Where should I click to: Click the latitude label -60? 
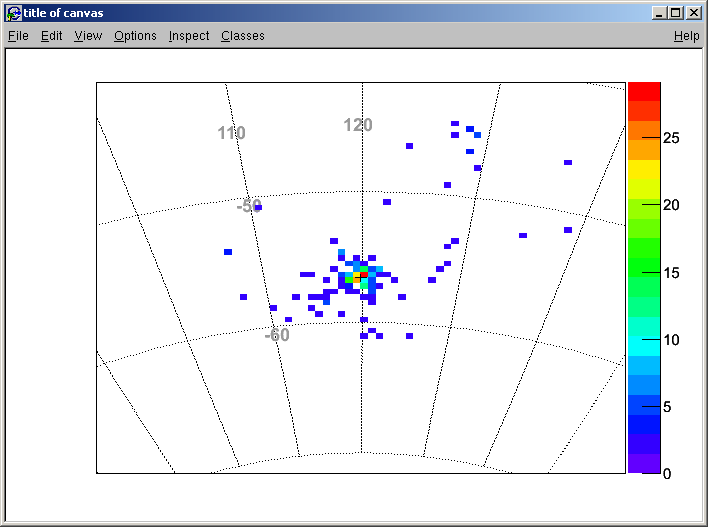(x=277, y=335)
